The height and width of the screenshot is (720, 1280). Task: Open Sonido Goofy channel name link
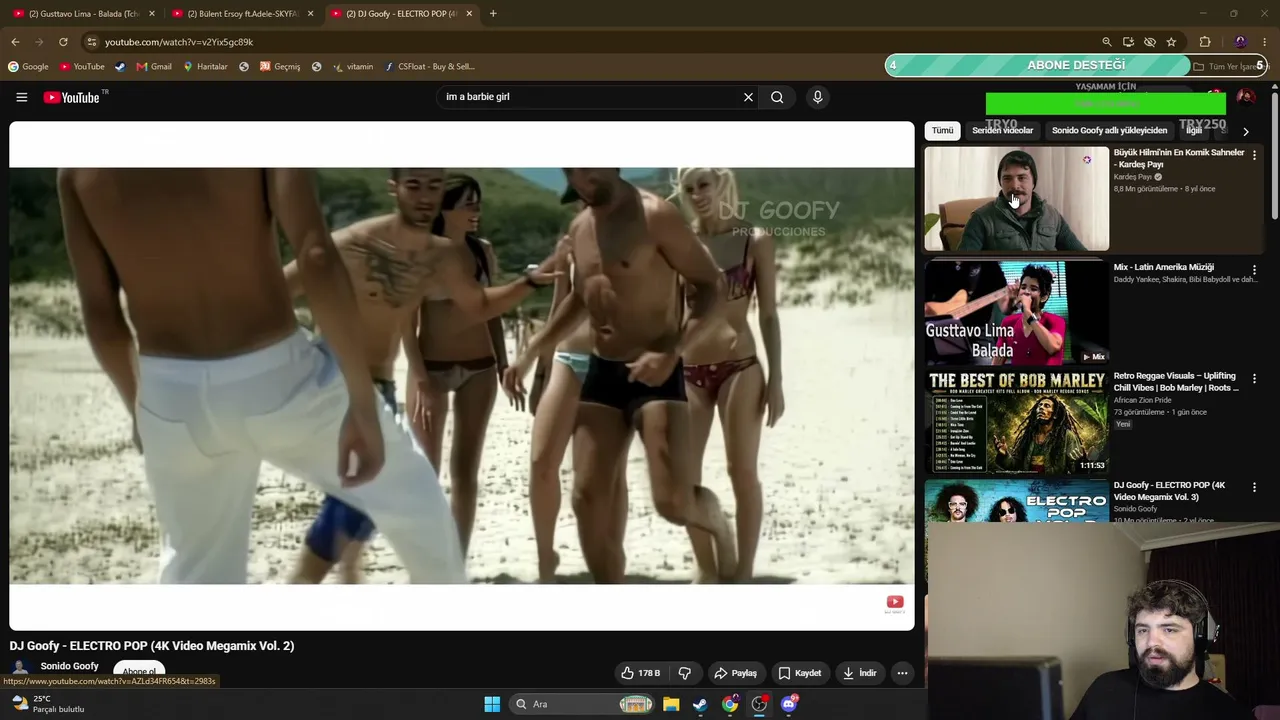[x=70, y=666]
